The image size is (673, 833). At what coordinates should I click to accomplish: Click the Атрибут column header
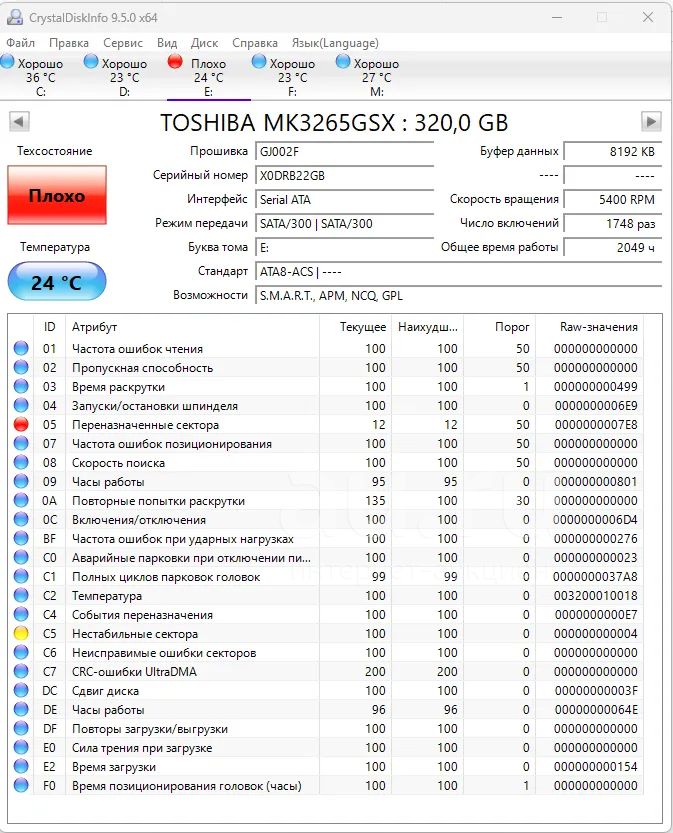tap(192, 327)
